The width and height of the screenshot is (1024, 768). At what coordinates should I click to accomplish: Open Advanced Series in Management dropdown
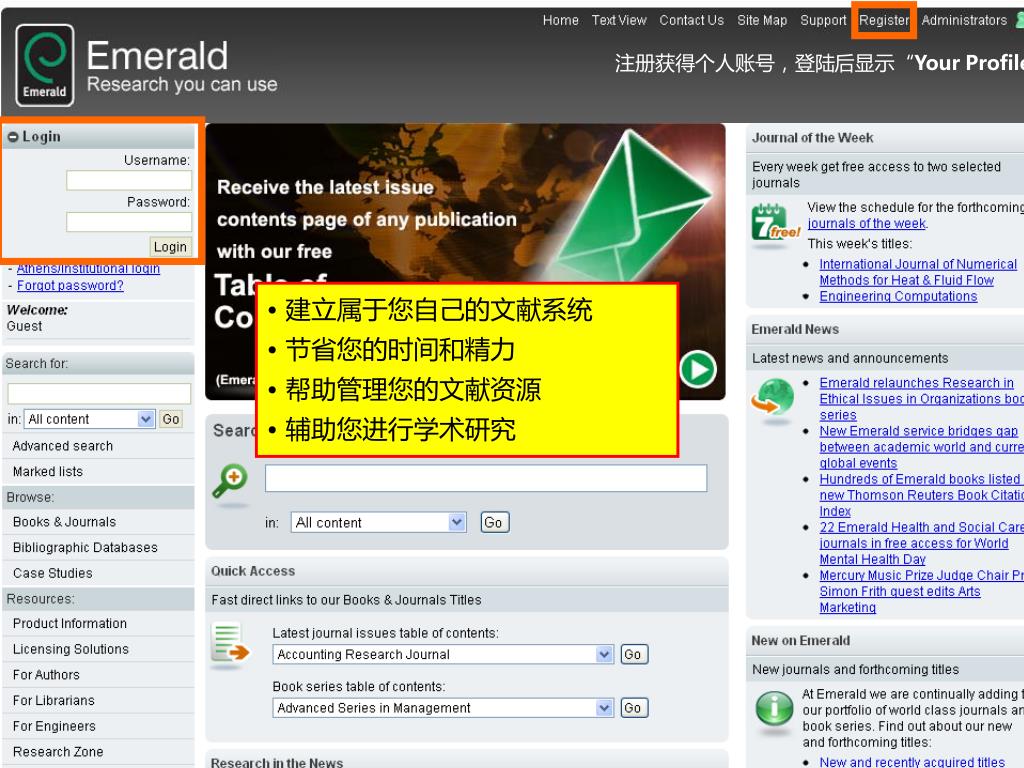click(443, 708)
